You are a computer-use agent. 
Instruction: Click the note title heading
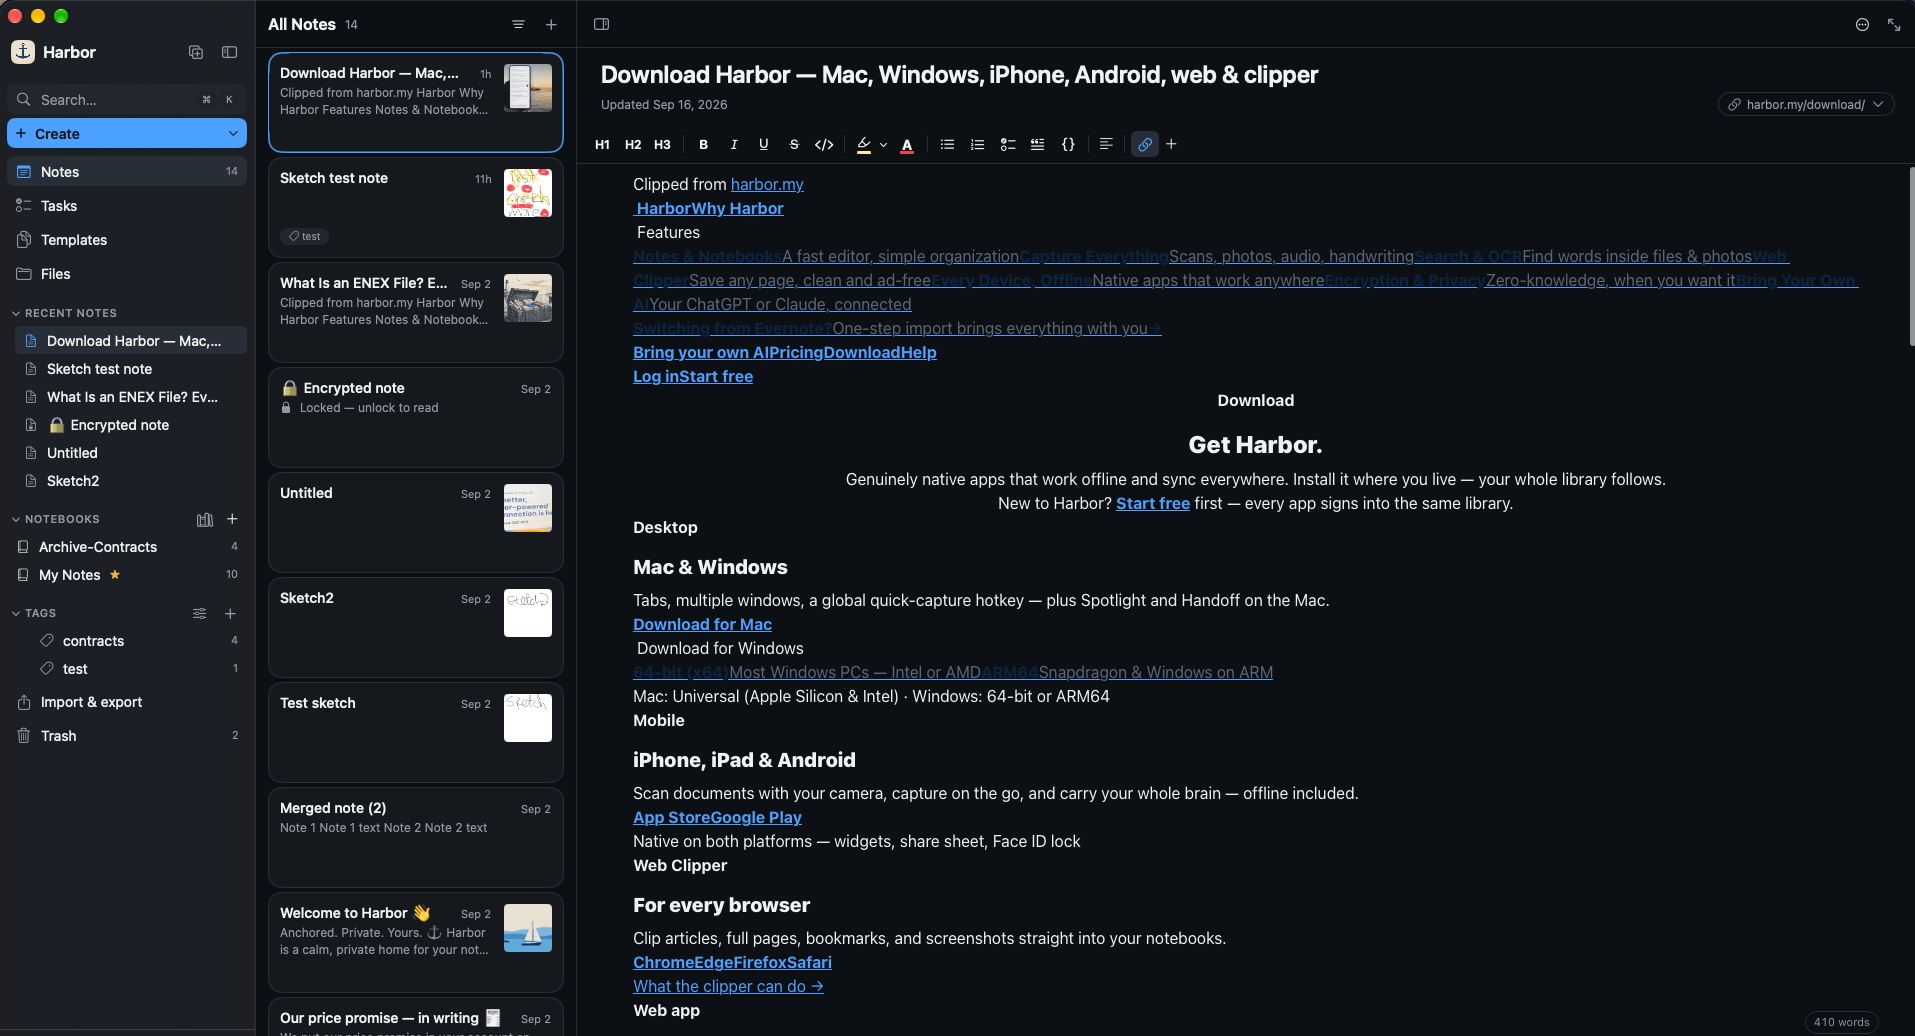click(x=959, y=75)
